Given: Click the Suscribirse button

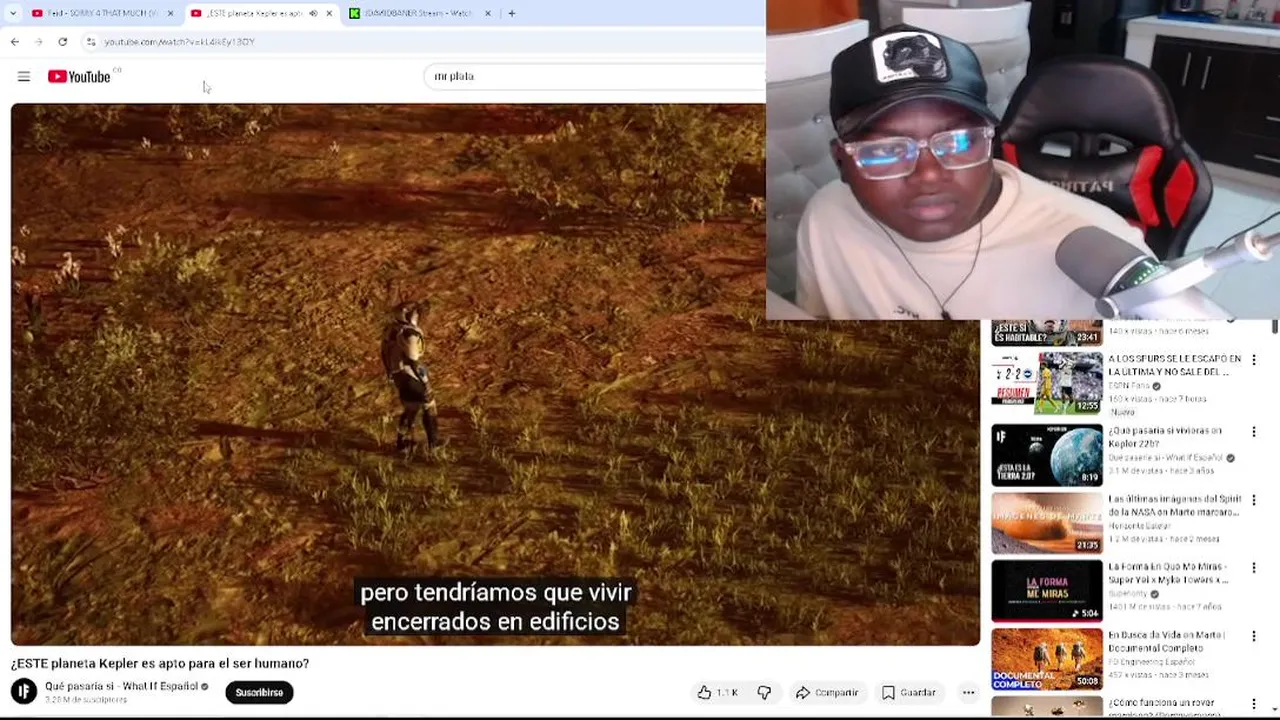Looking at the screenshot, I should (259, 692).
